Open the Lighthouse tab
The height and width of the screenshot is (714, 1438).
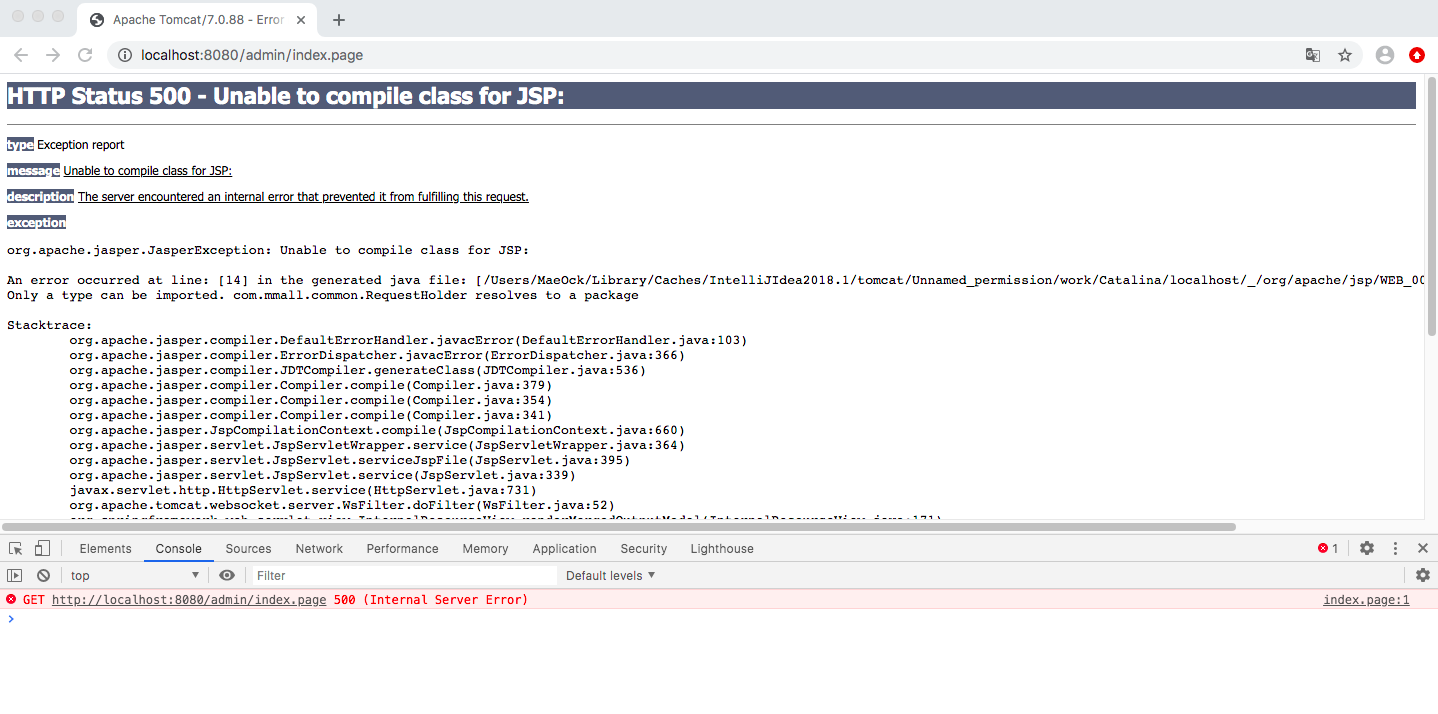click(722, 548)
